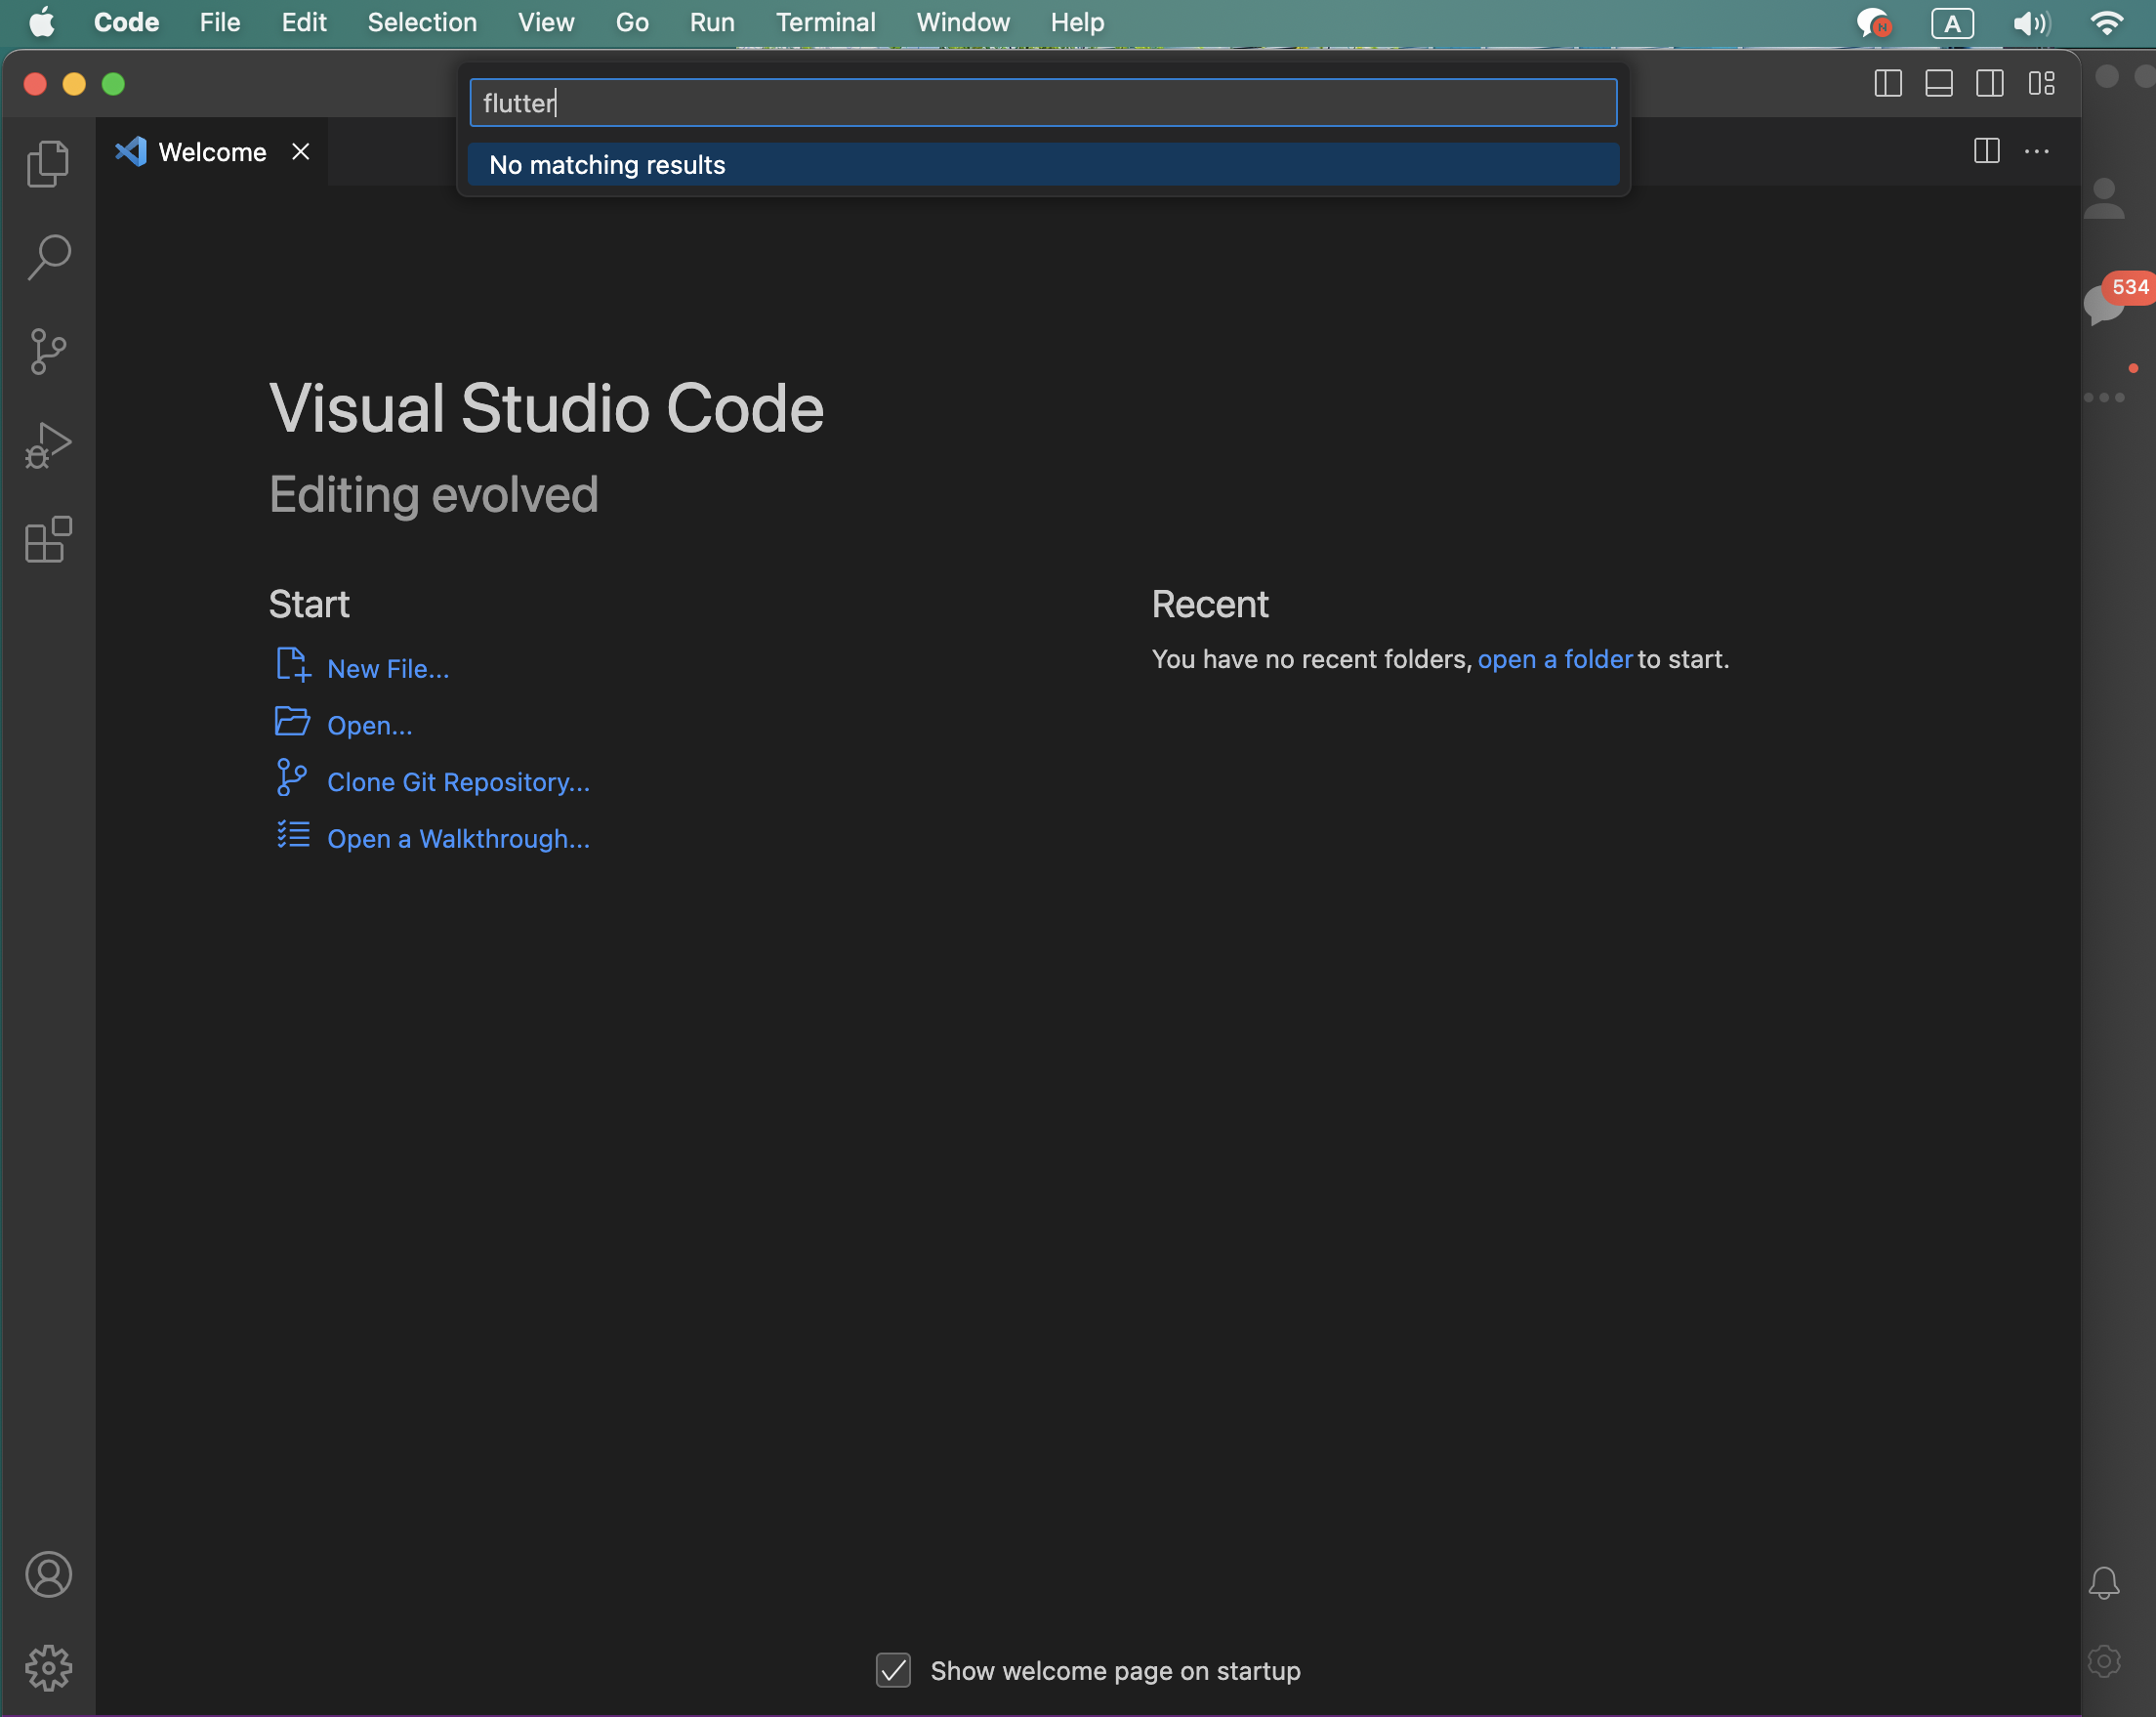Open the Selection menu
The height and width of the screenshot is (1717, 2156).
[422, 22]
